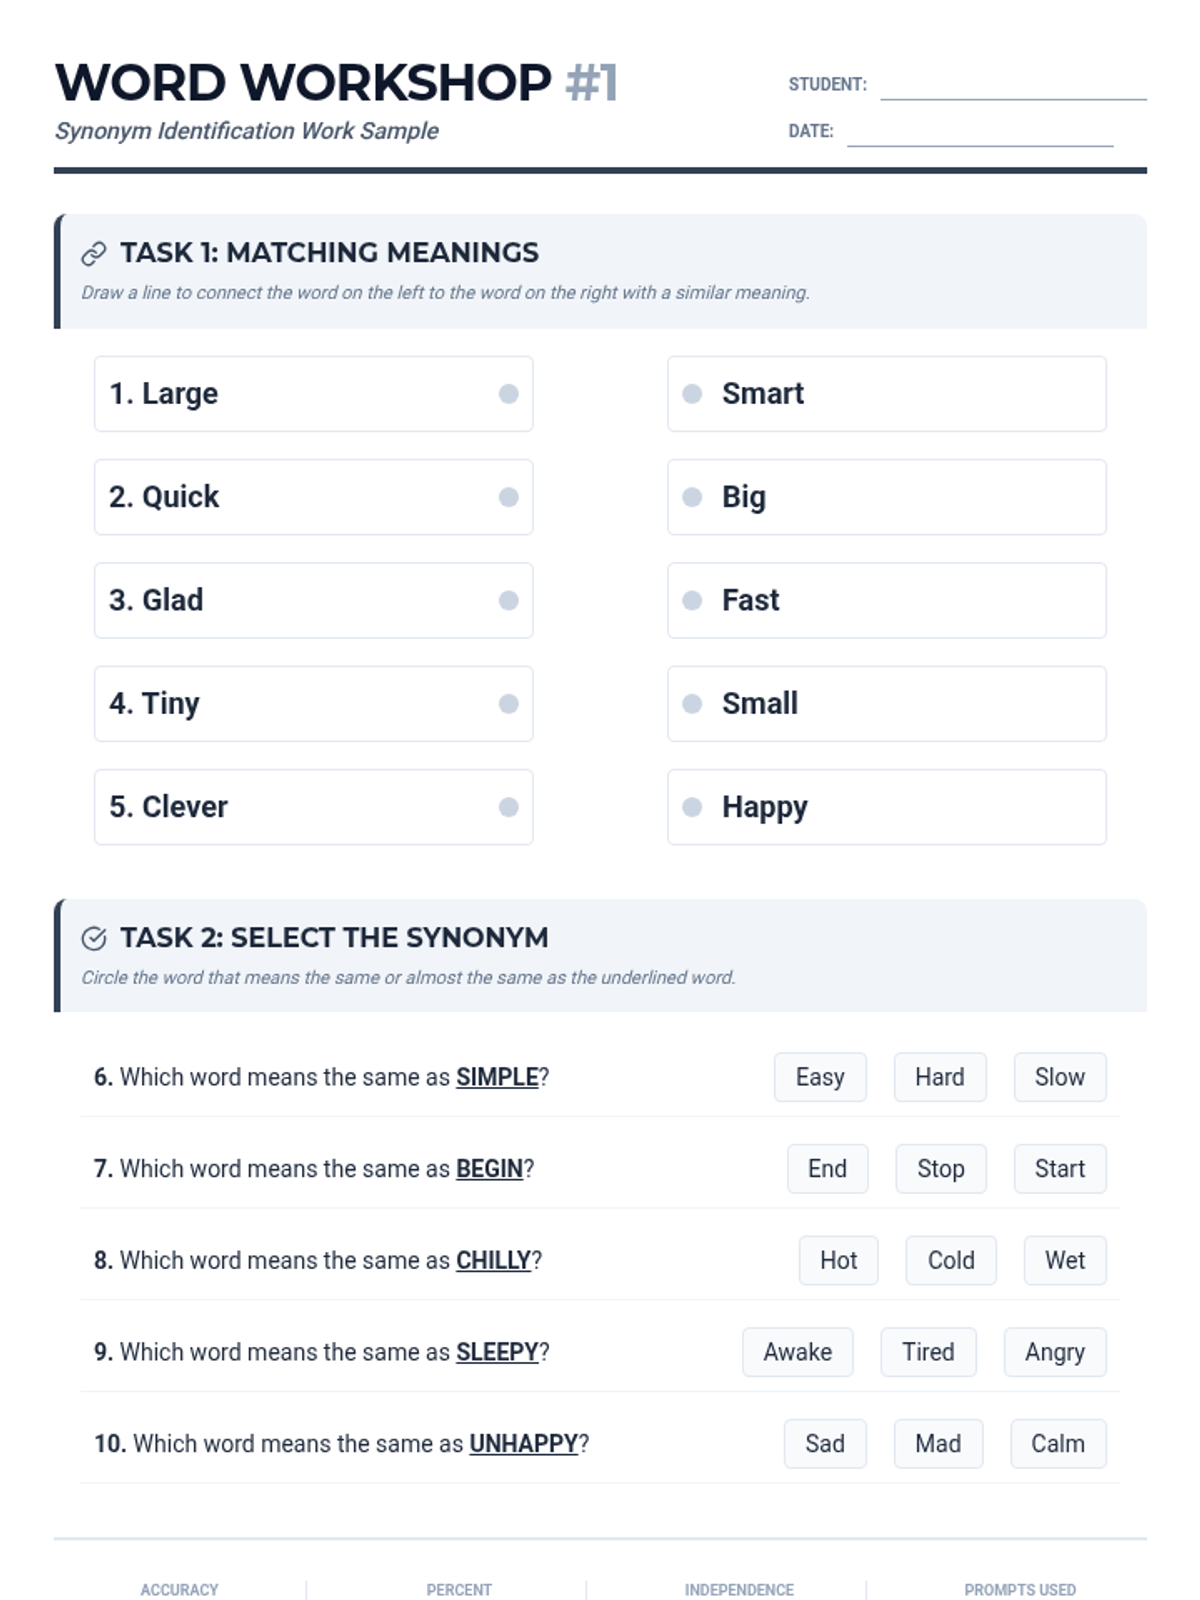Click the Big word box
Screen dimensions: 1200x1600
tap(886, 497)
